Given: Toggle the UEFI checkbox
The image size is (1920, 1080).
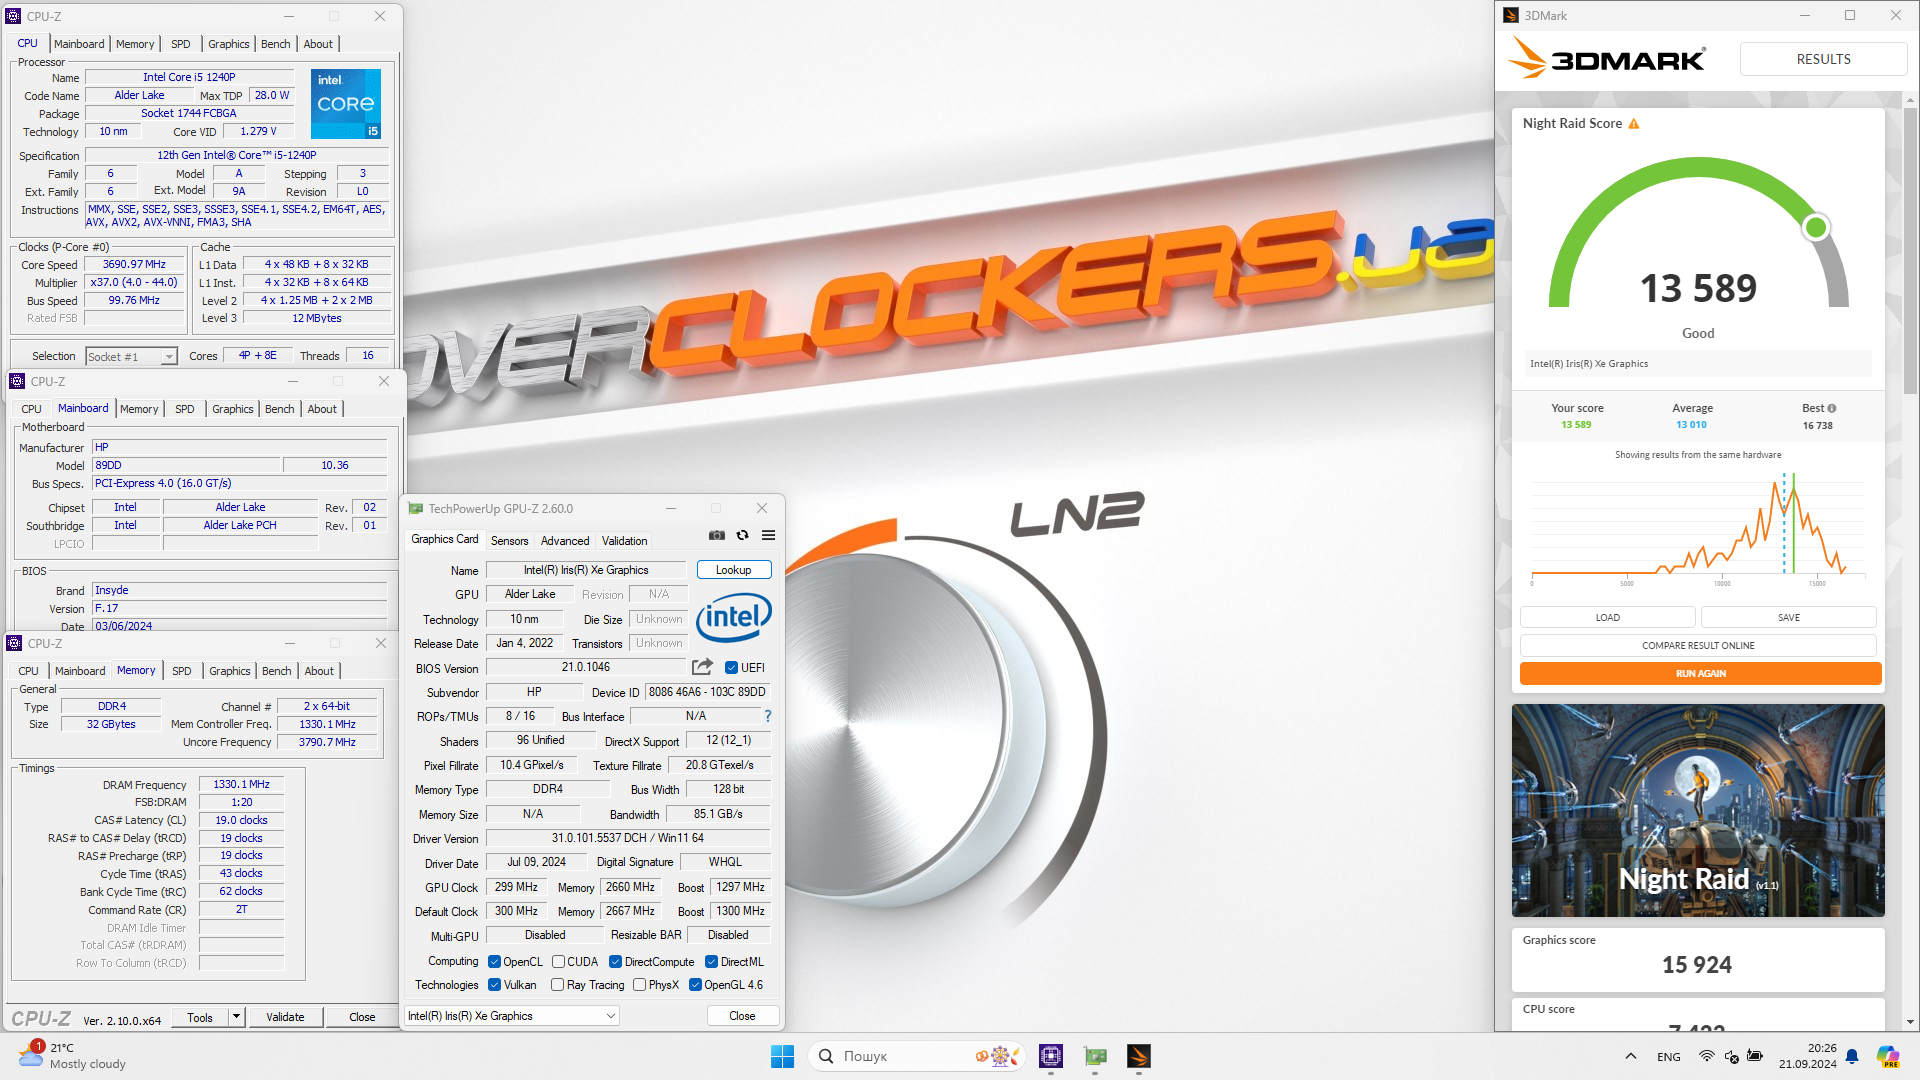Looking at the screenshot, I should pyautogui.click(x=731, y=668).
